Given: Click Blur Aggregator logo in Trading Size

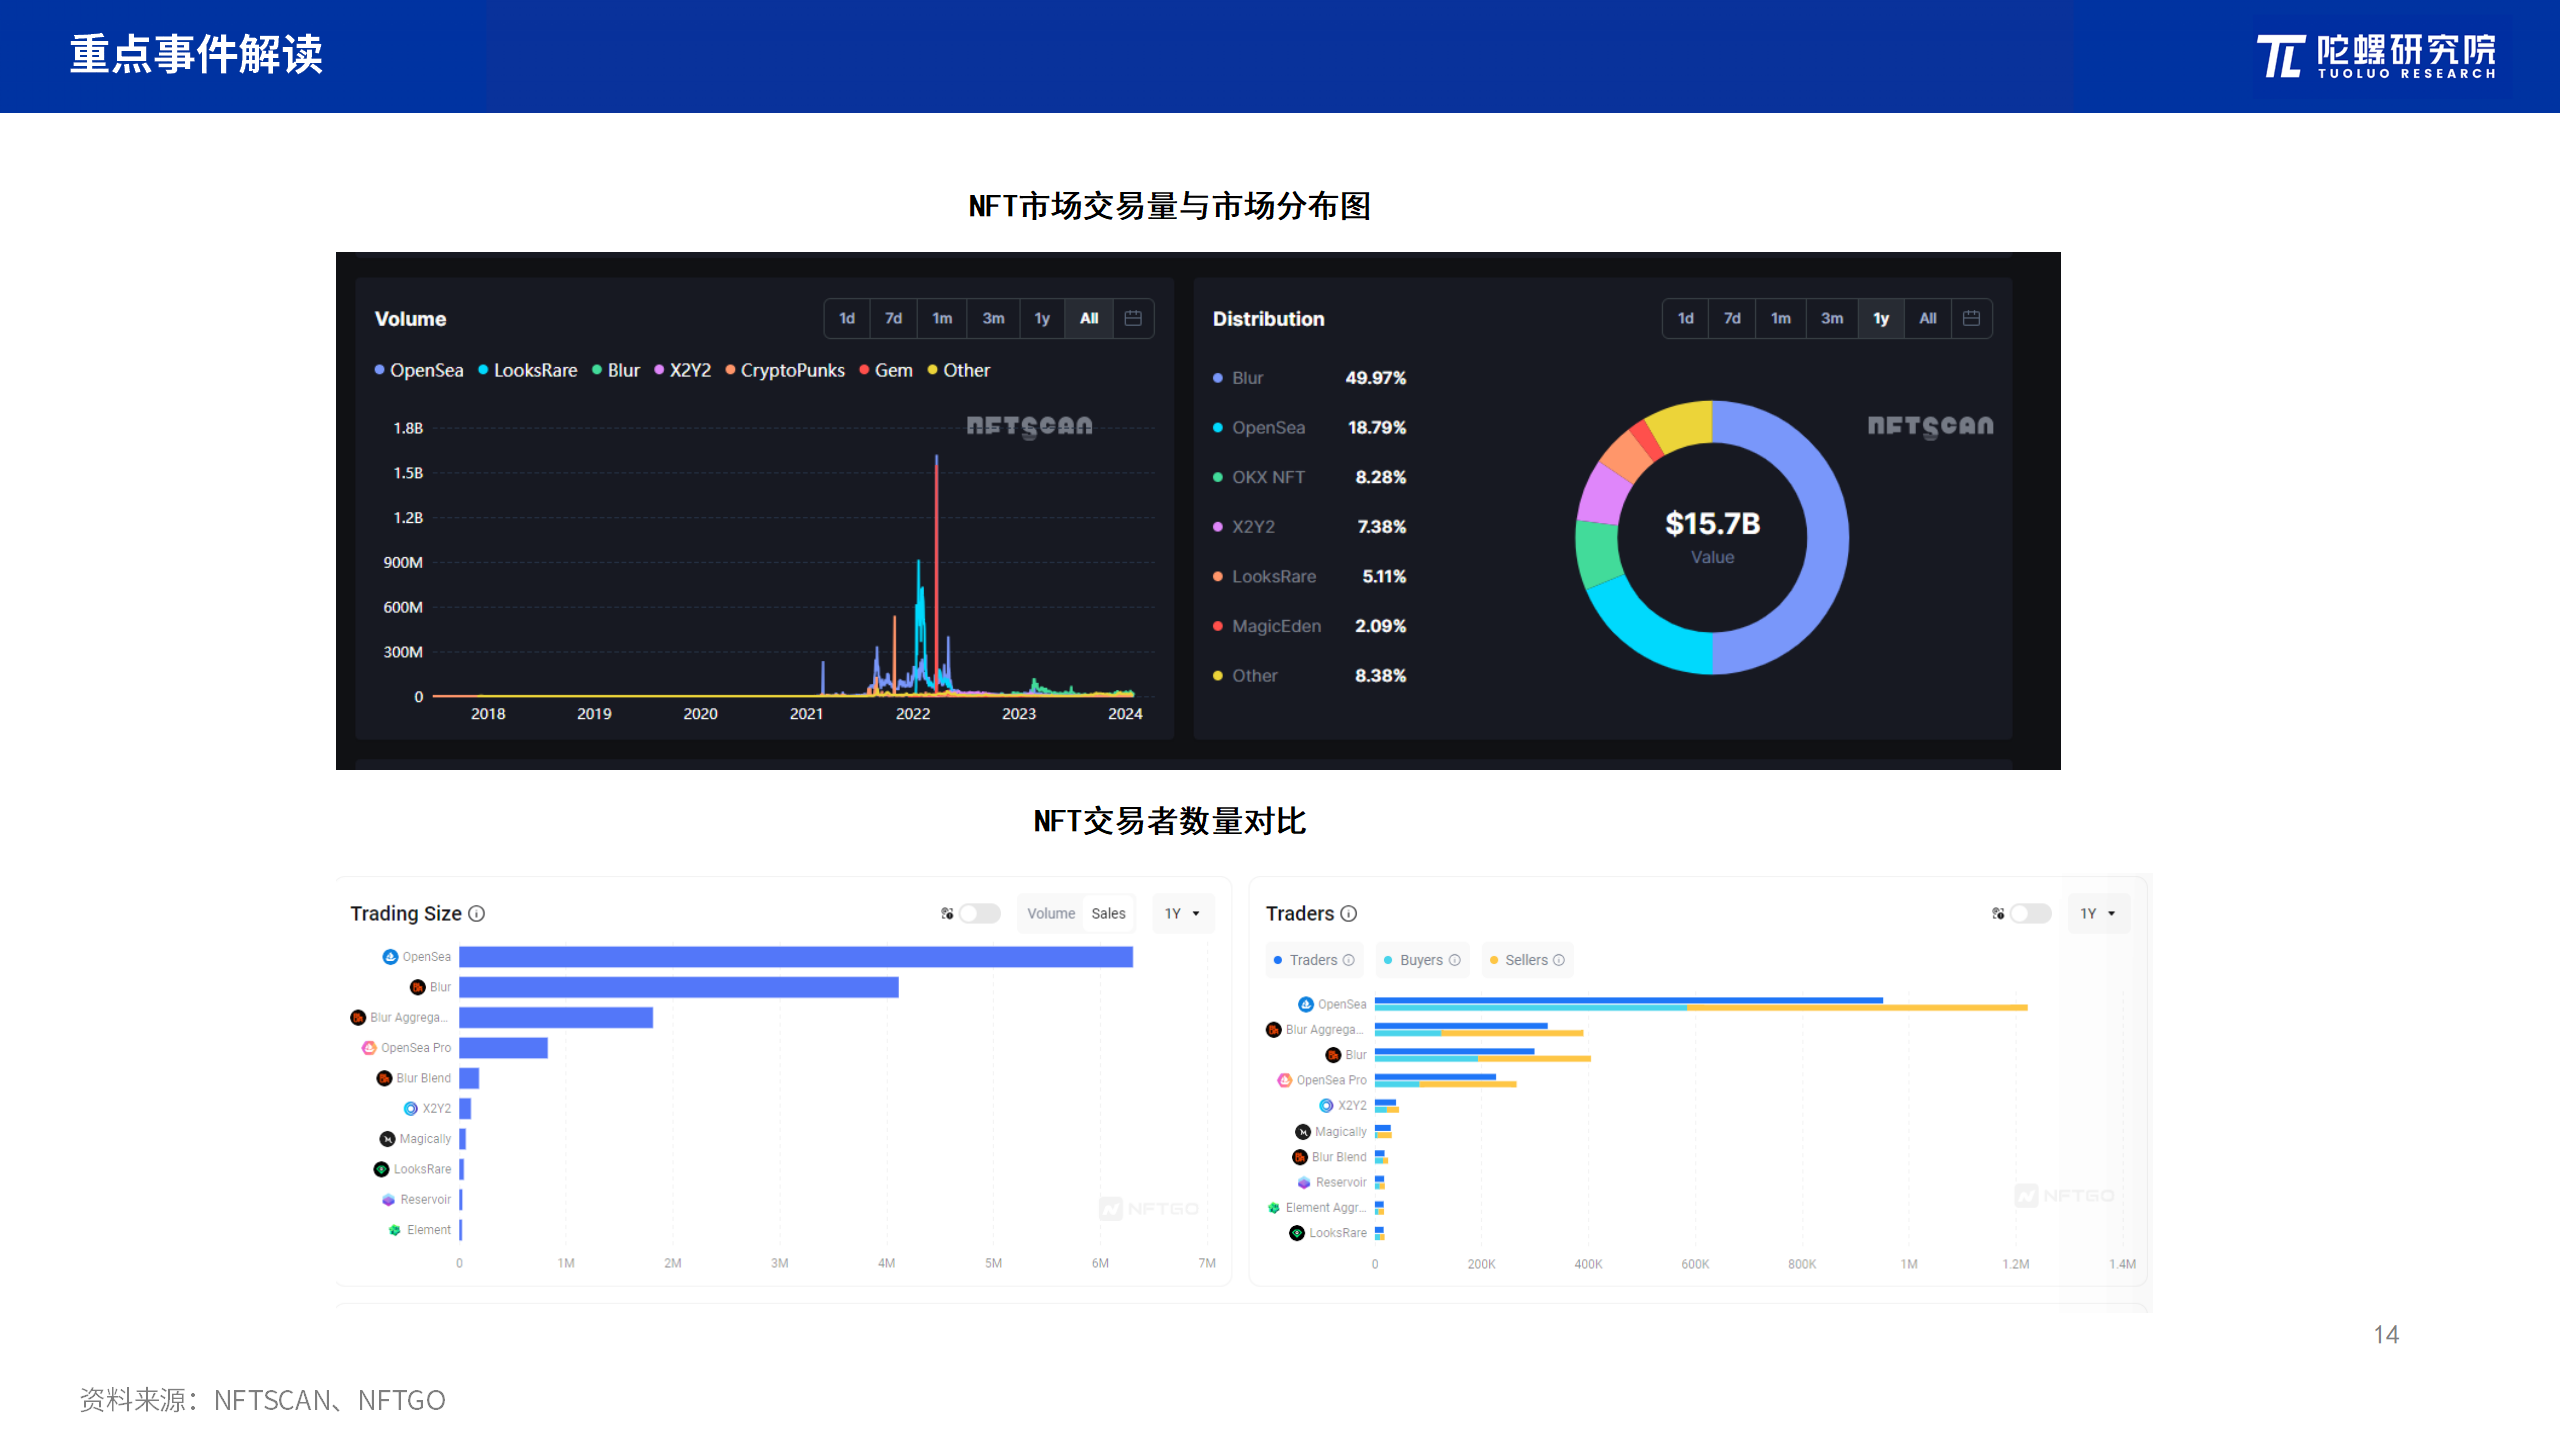Looking at the screenshot, I should tap(358, 1017).
